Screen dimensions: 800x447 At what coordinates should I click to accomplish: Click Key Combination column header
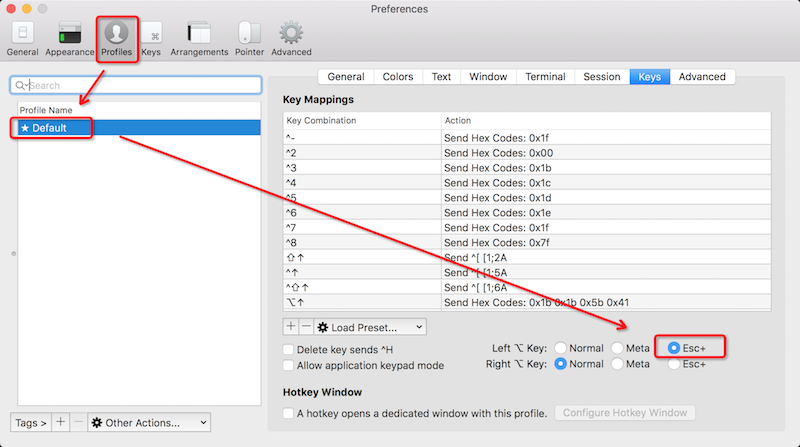(x=362, y=120)
